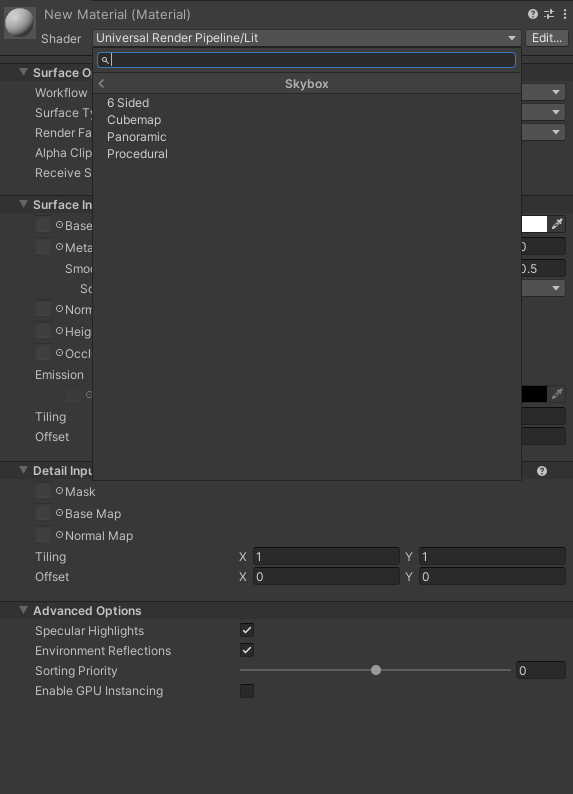
Task: Pick base color with the eyedropper icon
Action: [557, 224]
